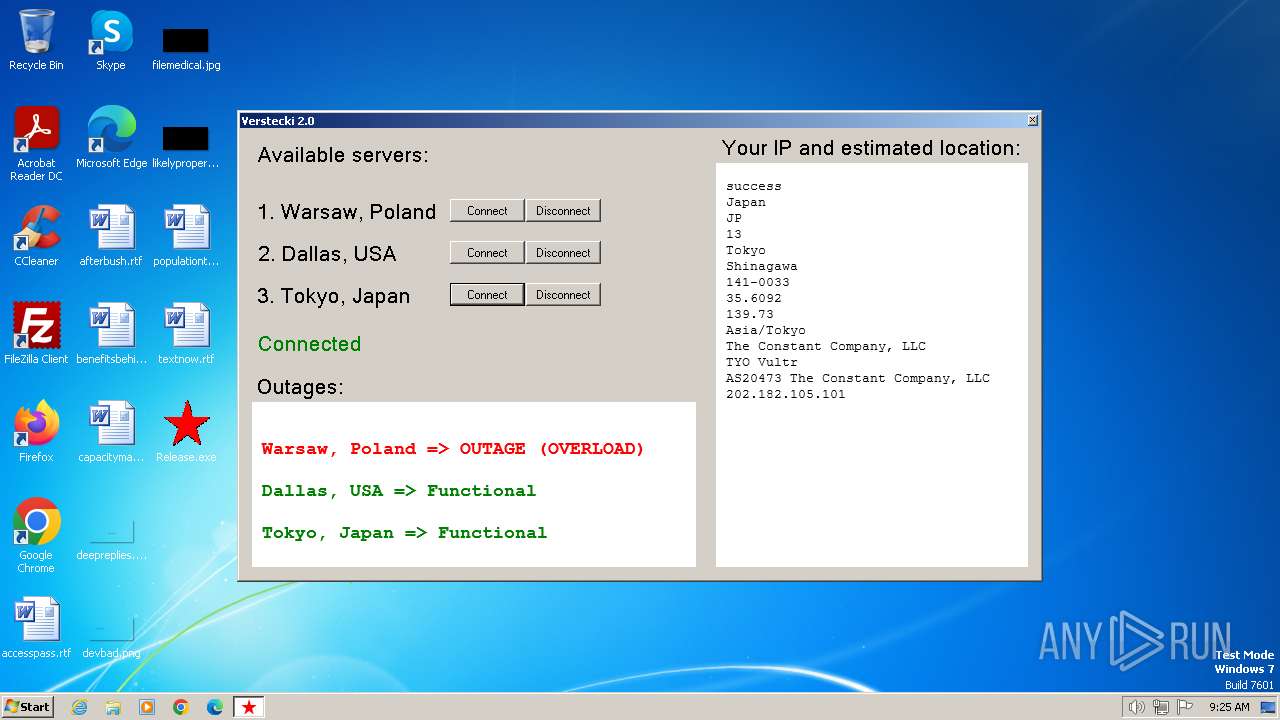Image resolution: width=1280 pixels, height=720 pixels.
Task: Click the Dallas, USA => Functional line
Action: pos(399,491)
